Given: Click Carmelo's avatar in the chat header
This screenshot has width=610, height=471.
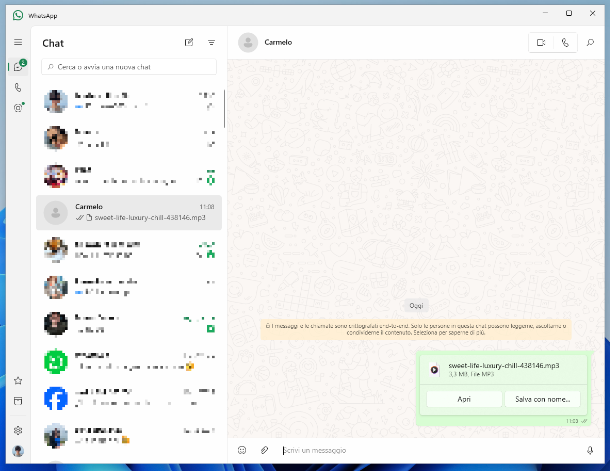Looking at the screenshot, I should tap(248, 42).
